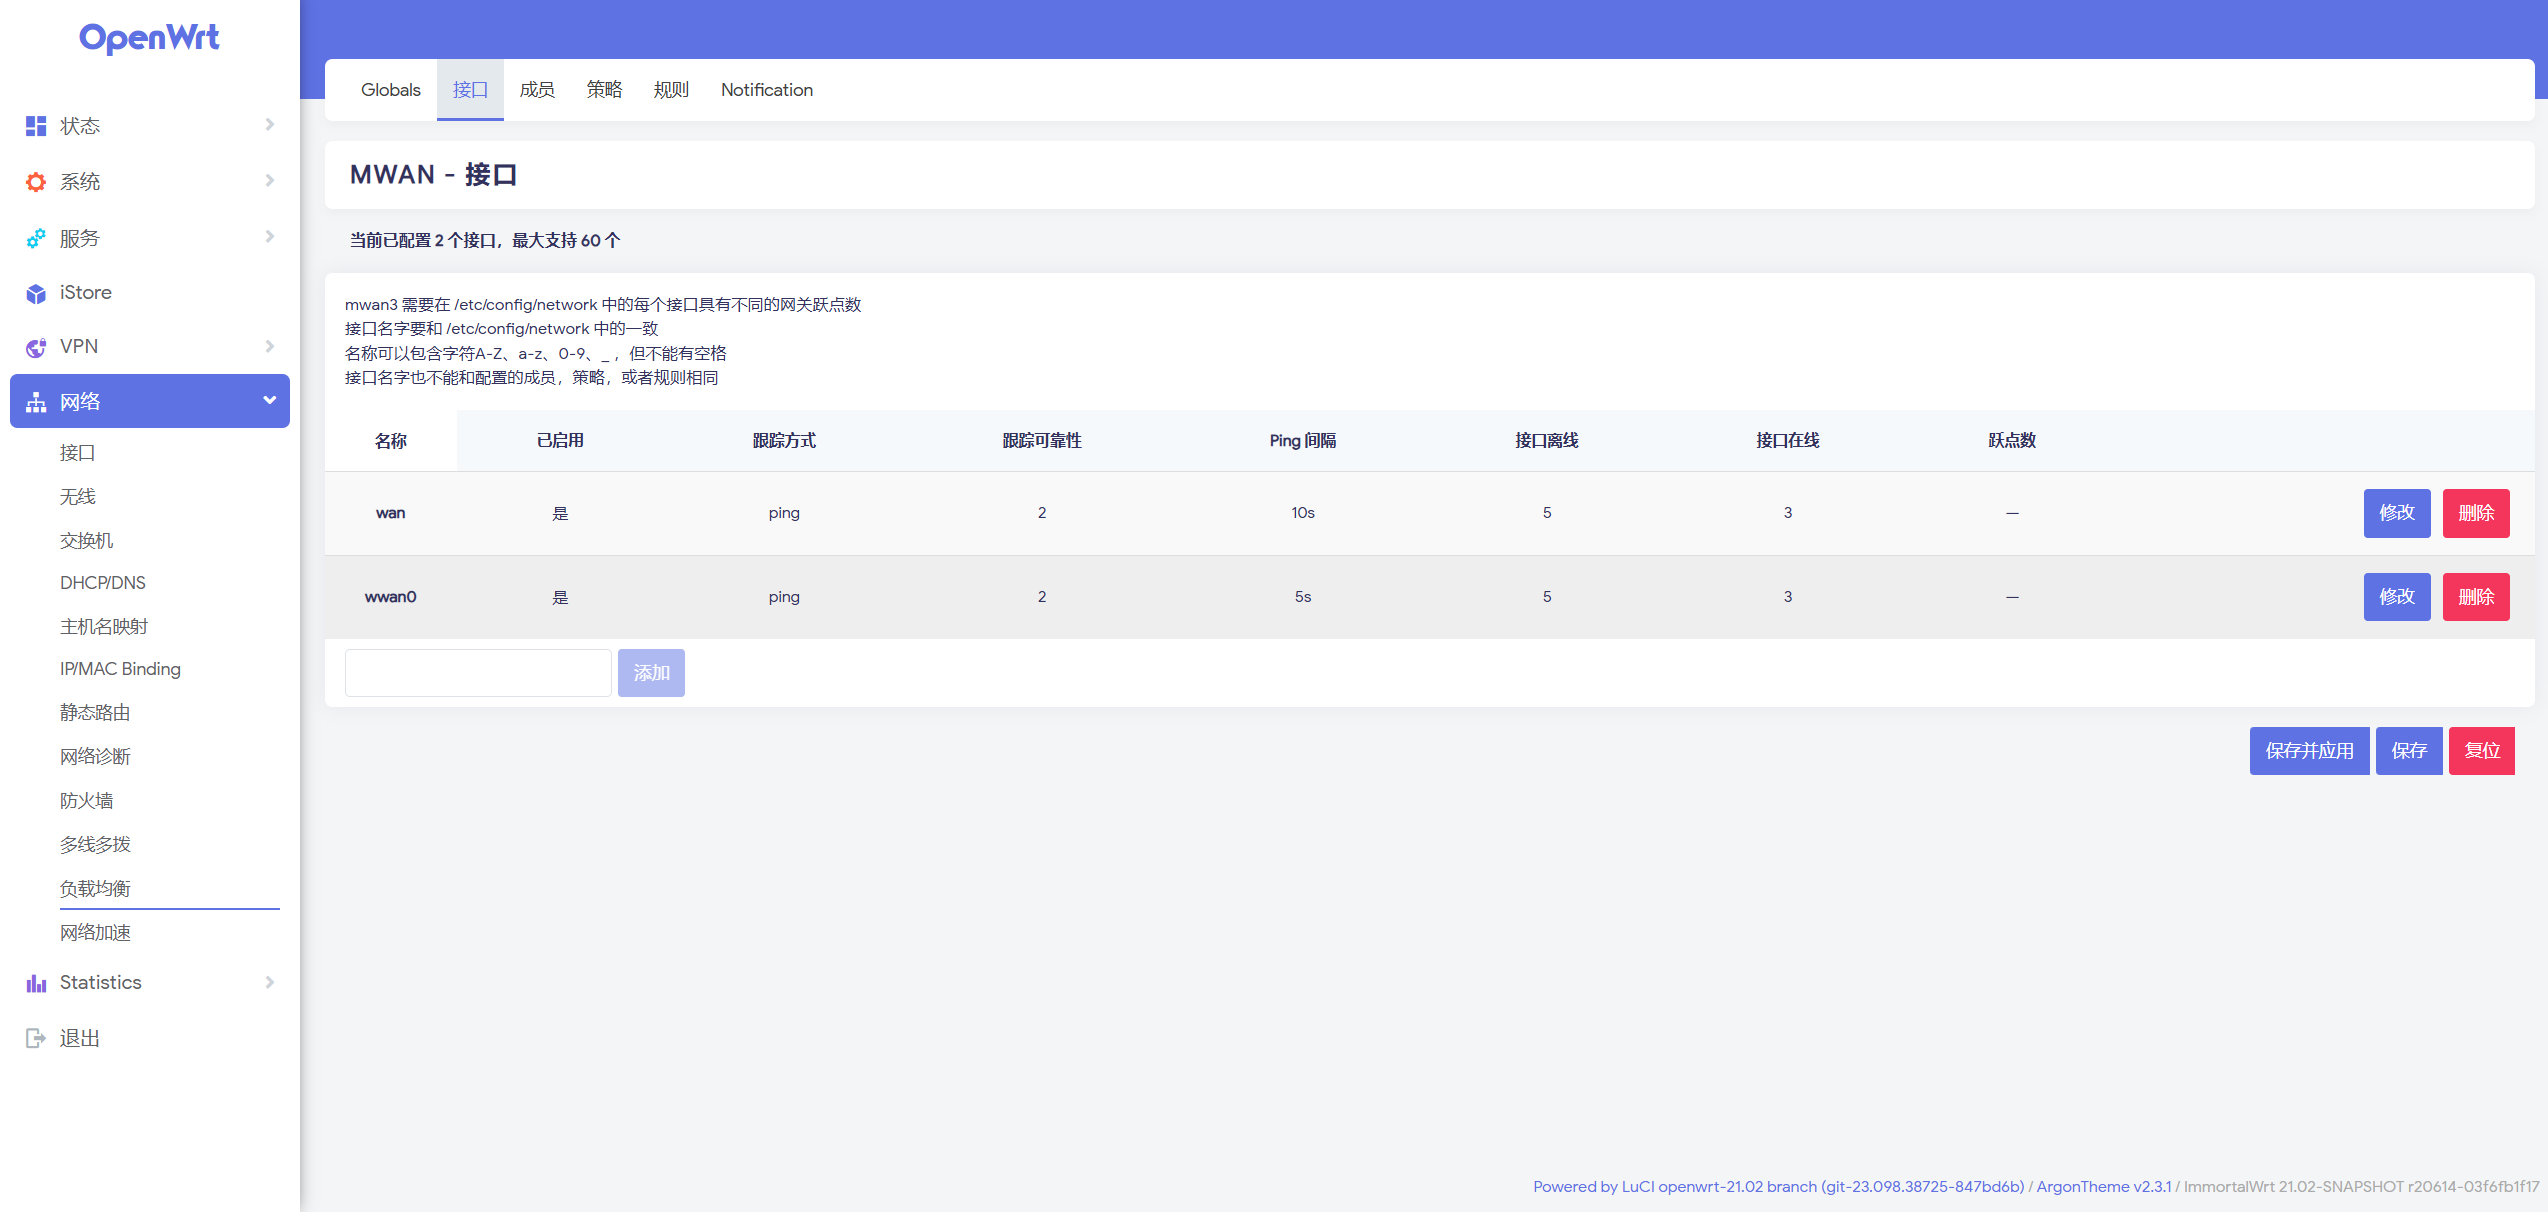Click the 10s ping interval value
The width and height of the screenshot is (2548, 1212).
[1303, 513]
